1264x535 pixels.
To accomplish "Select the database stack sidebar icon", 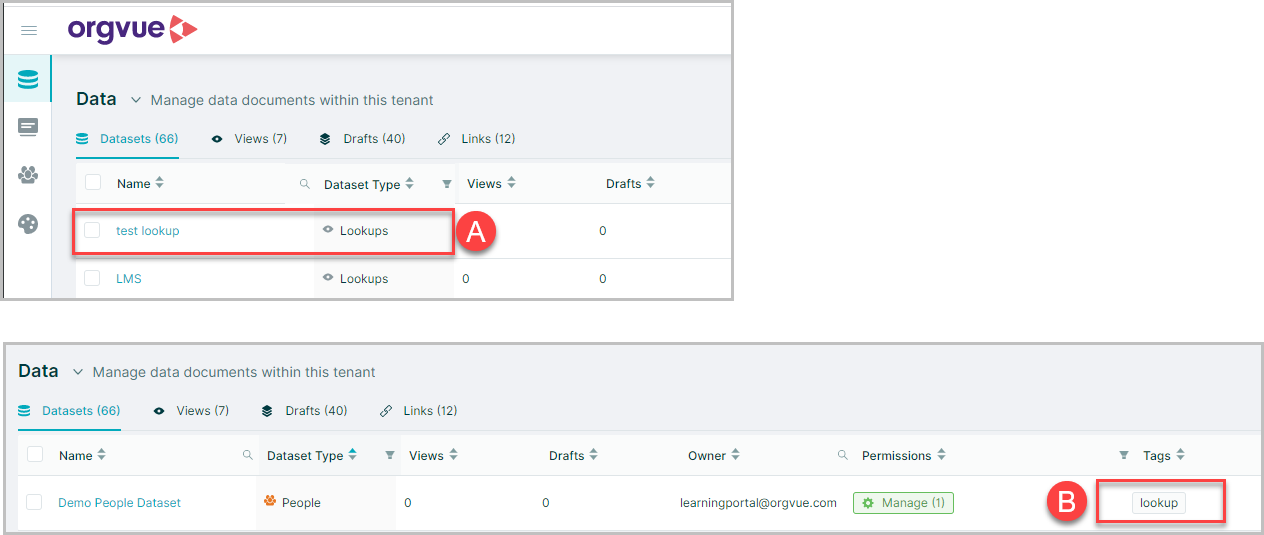I will (28, 79).
